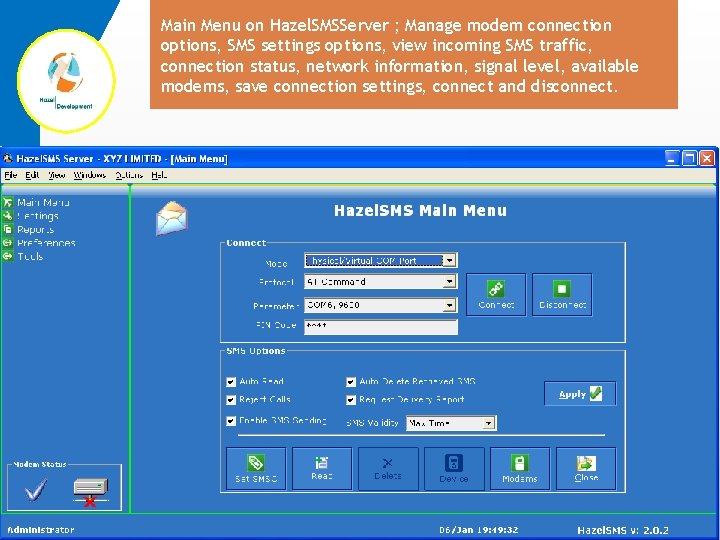Image resolution: width=720 pixels, height=540 pixels.
Task: Open the Device info button
Action: pos(454,469)
